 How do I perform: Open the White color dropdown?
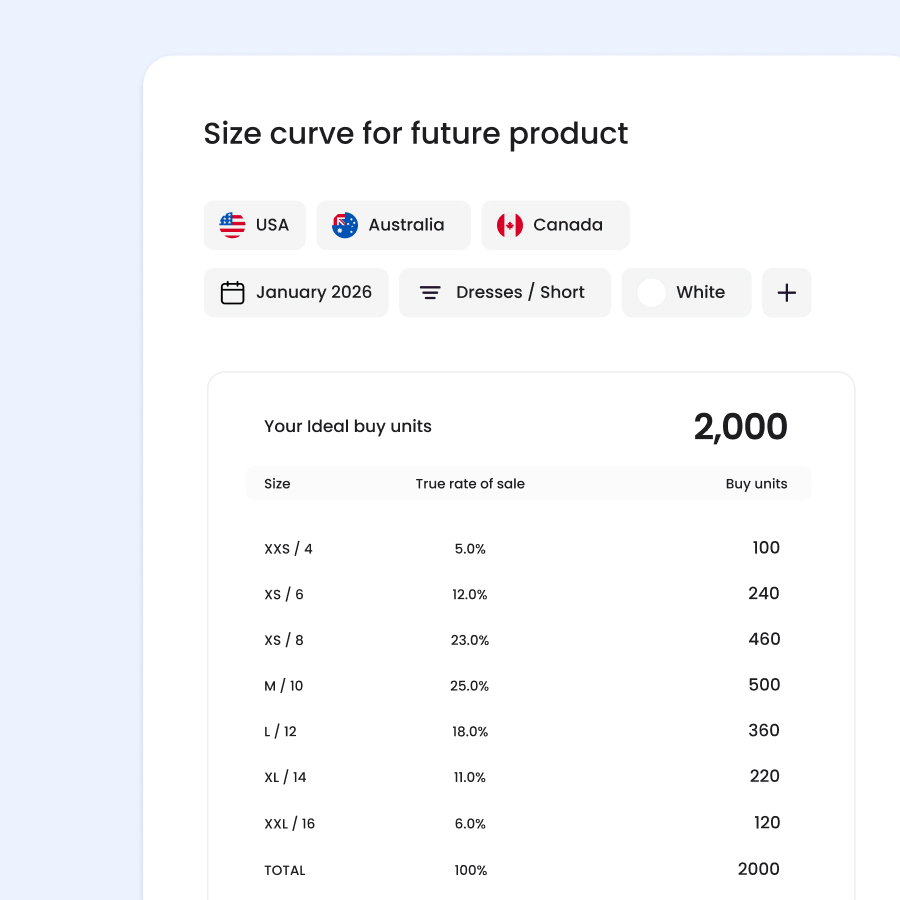click(x=687, y=293)
